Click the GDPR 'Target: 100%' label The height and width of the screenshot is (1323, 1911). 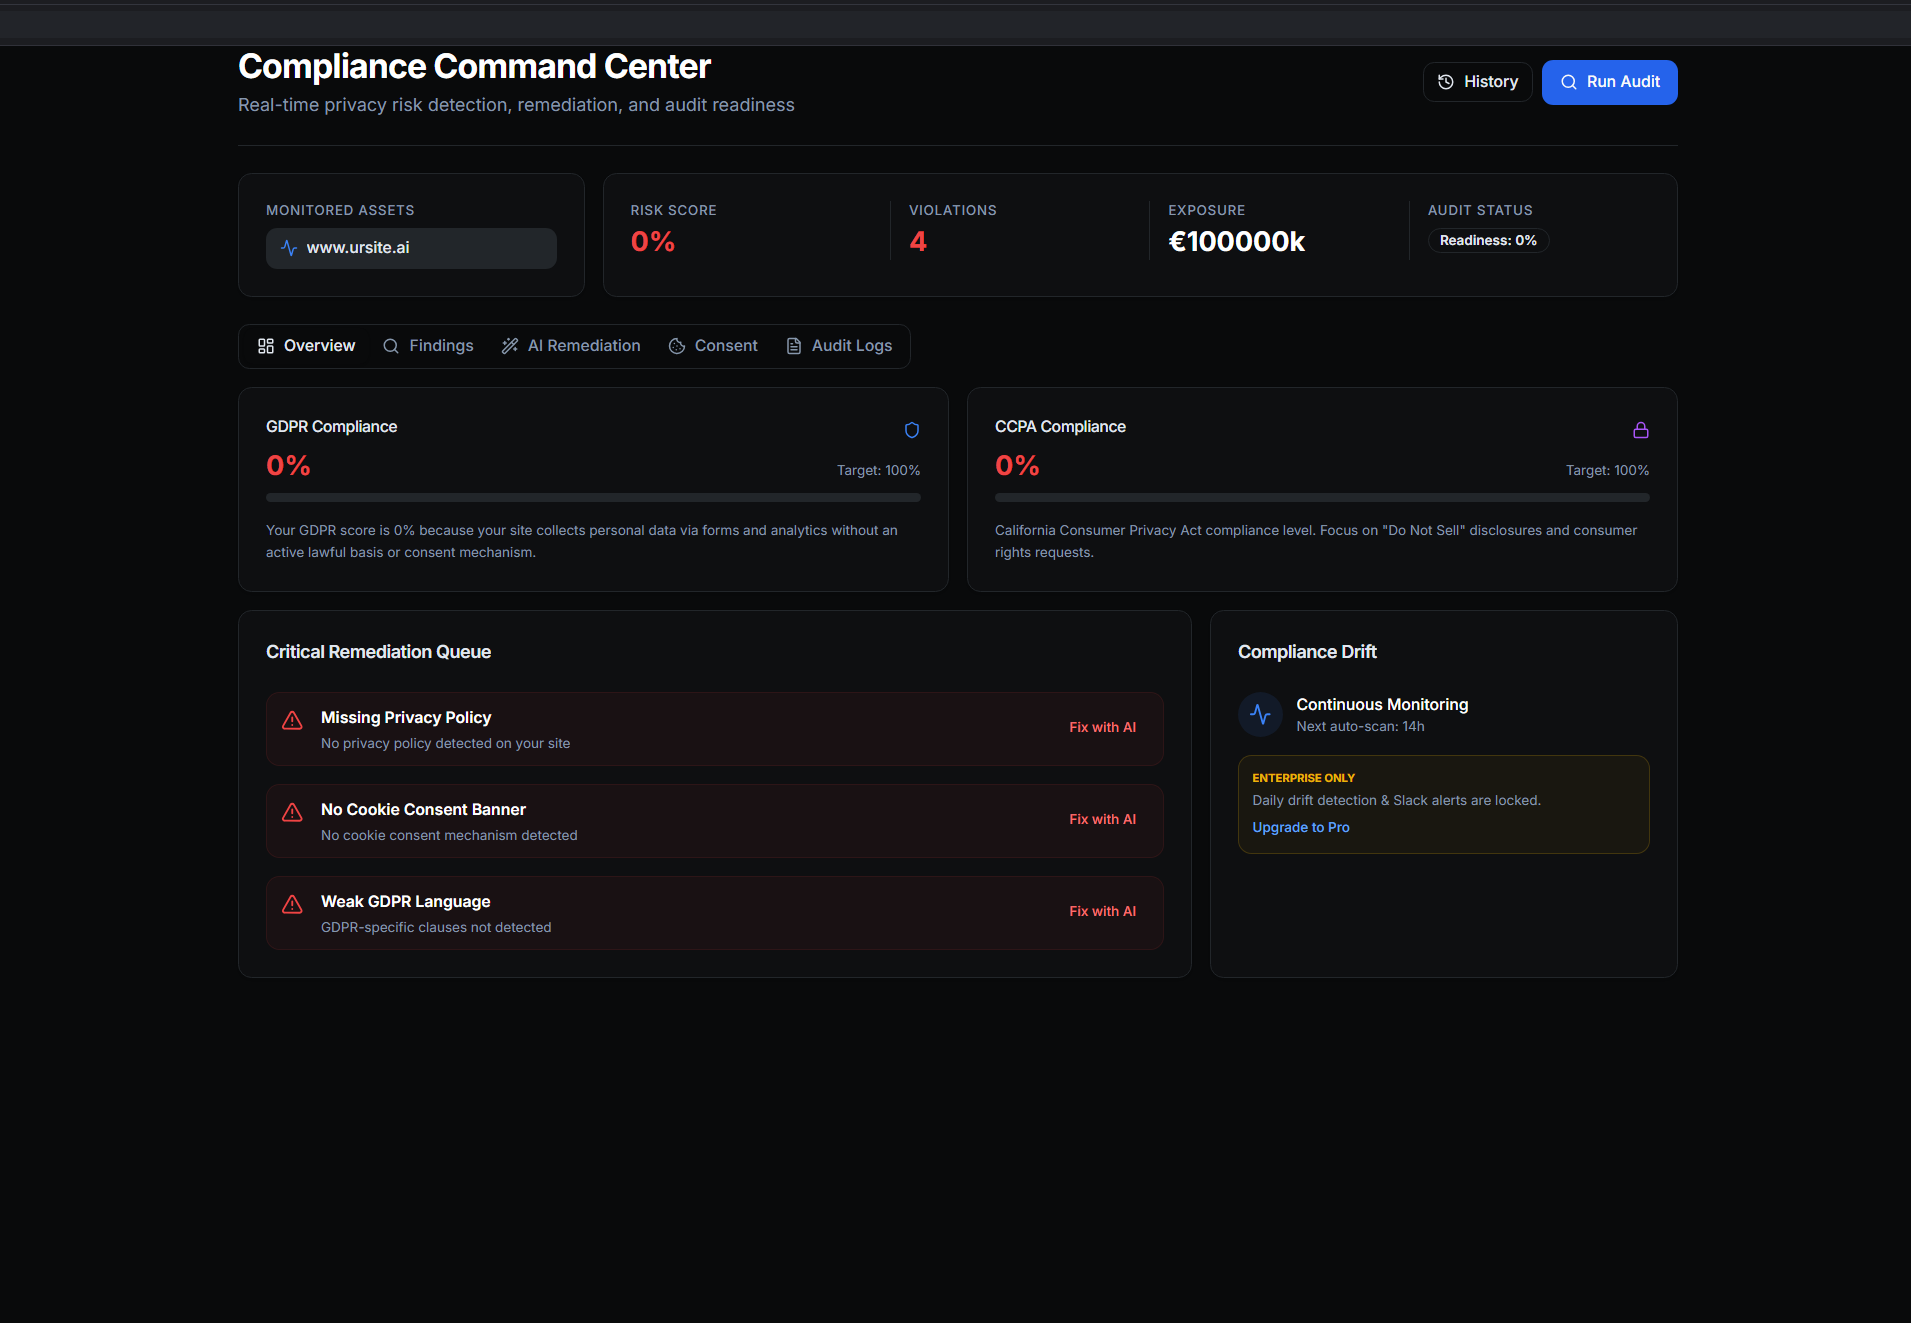(878, 470)
